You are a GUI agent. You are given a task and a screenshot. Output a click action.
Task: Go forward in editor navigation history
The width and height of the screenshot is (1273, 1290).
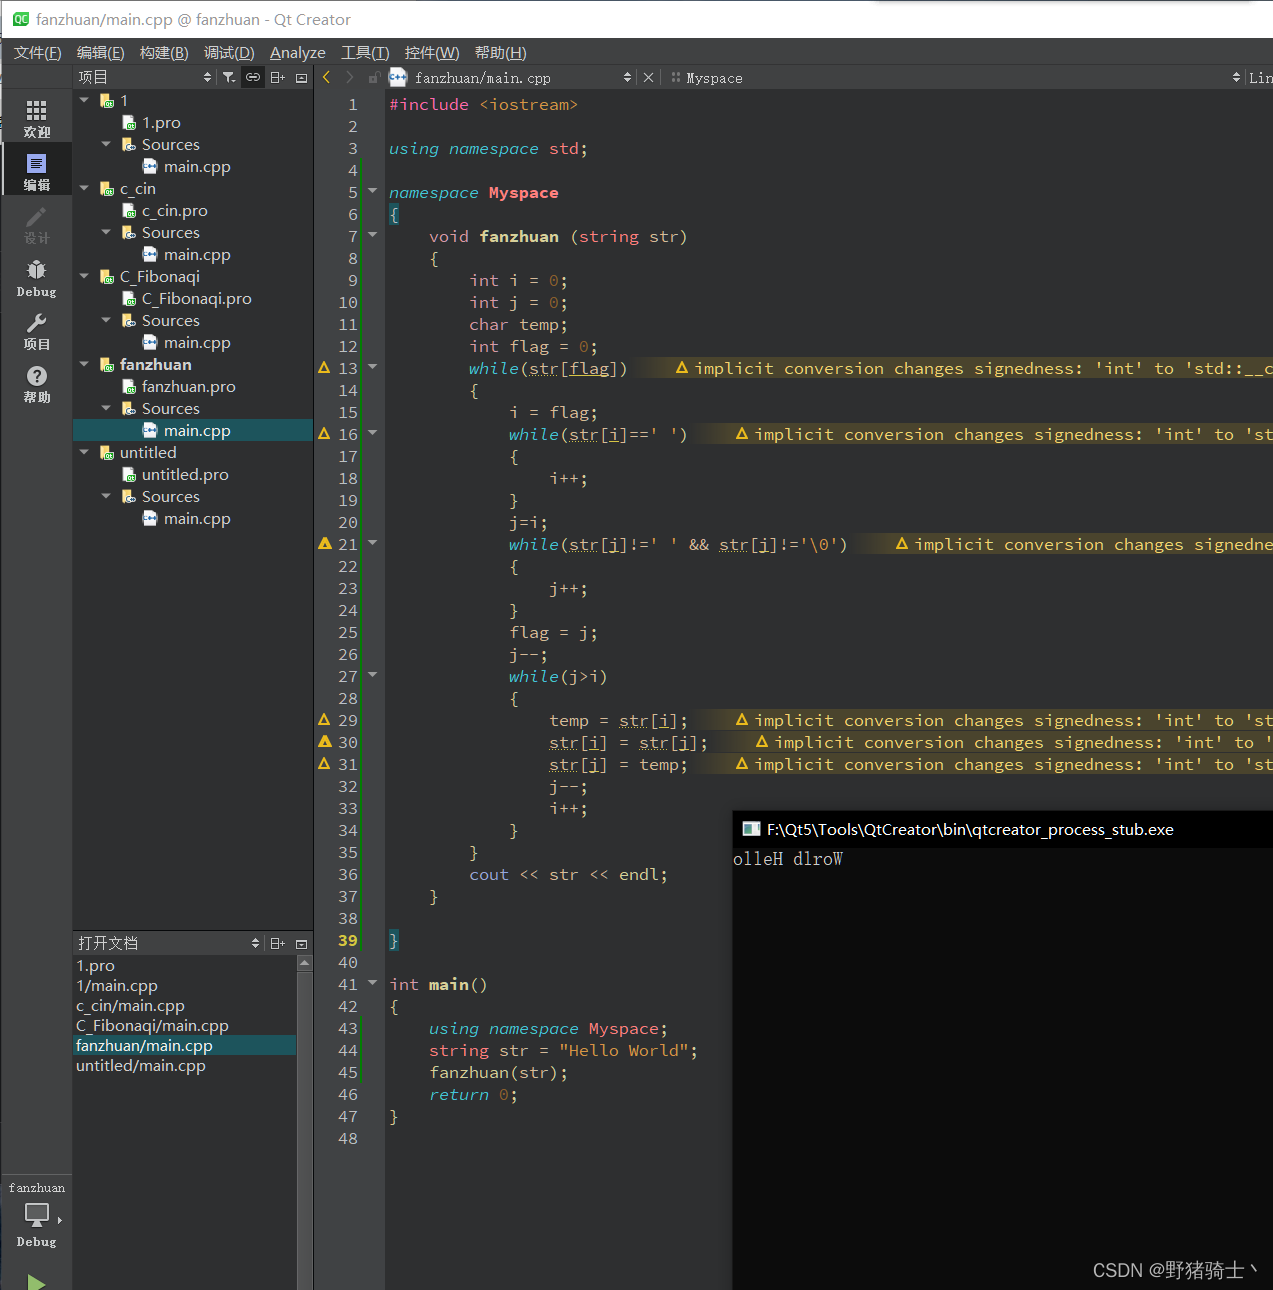click(349, 77)
